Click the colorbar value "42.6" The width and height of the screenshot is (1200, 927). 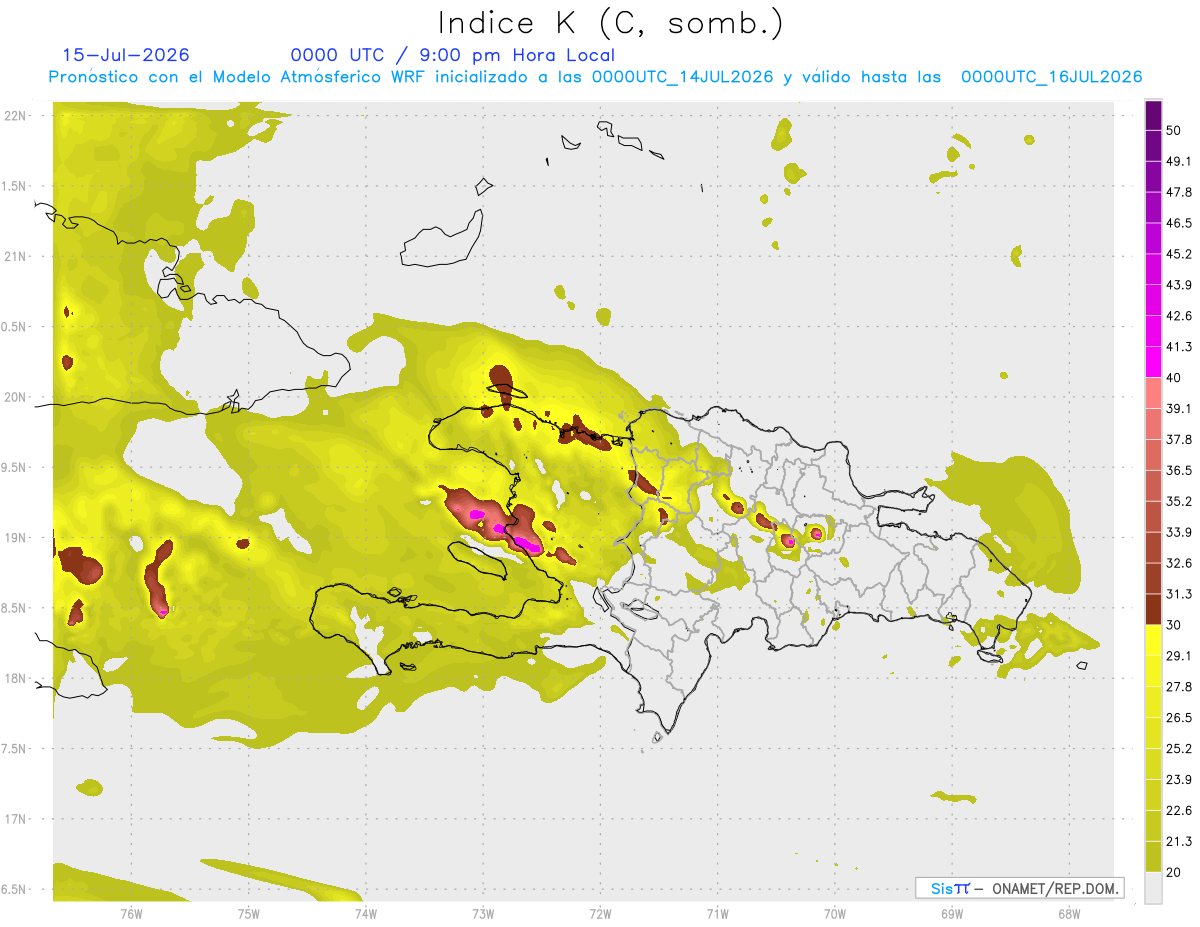1179,316
